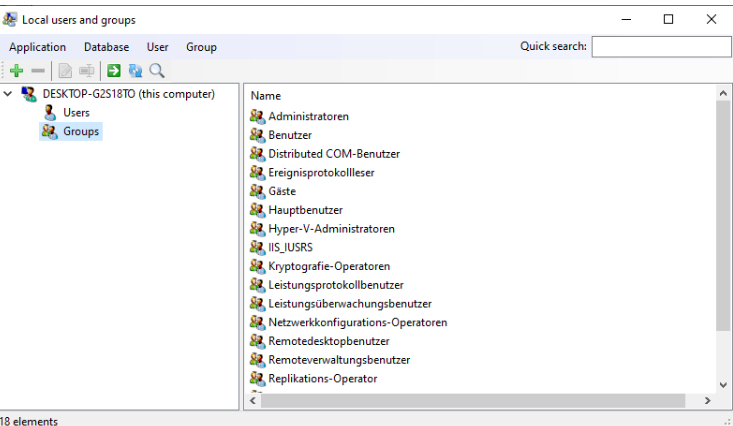Click the Kryptografie-Operatoren group icon

click(x=257, y=266)
